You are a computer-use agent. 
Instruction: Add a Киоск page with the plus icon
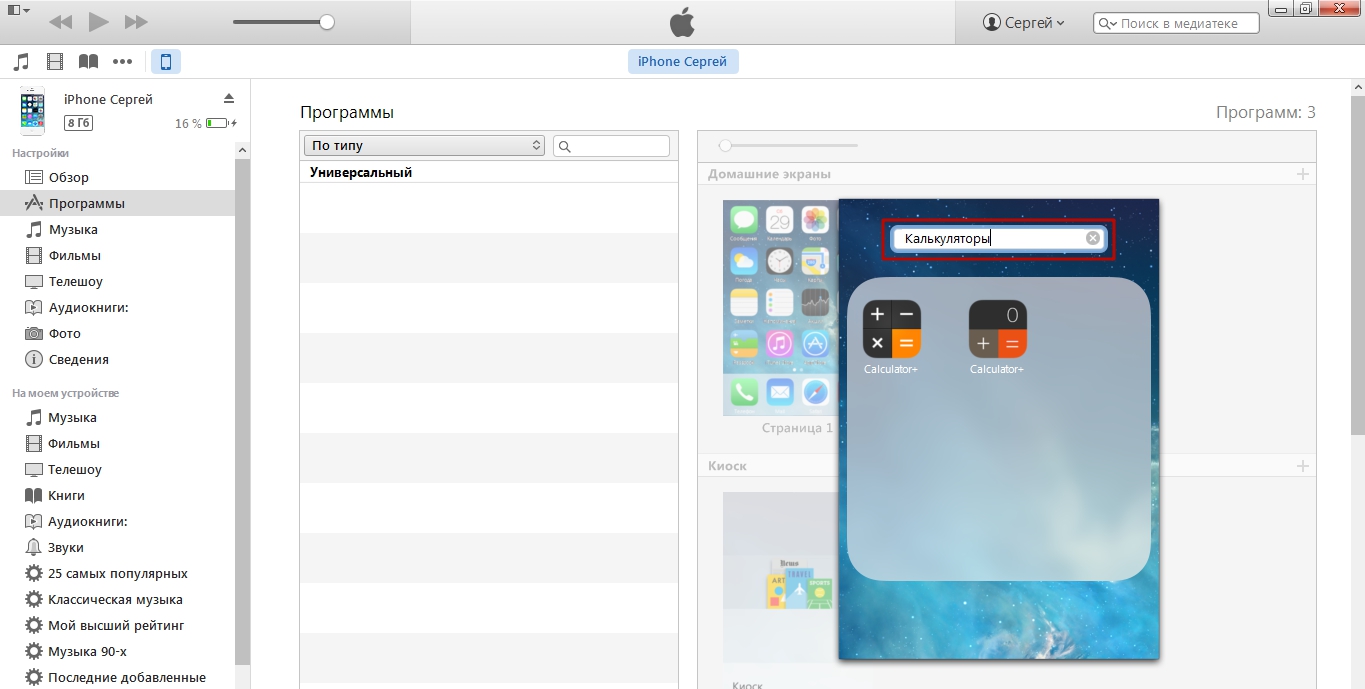tap(1302, 466)
